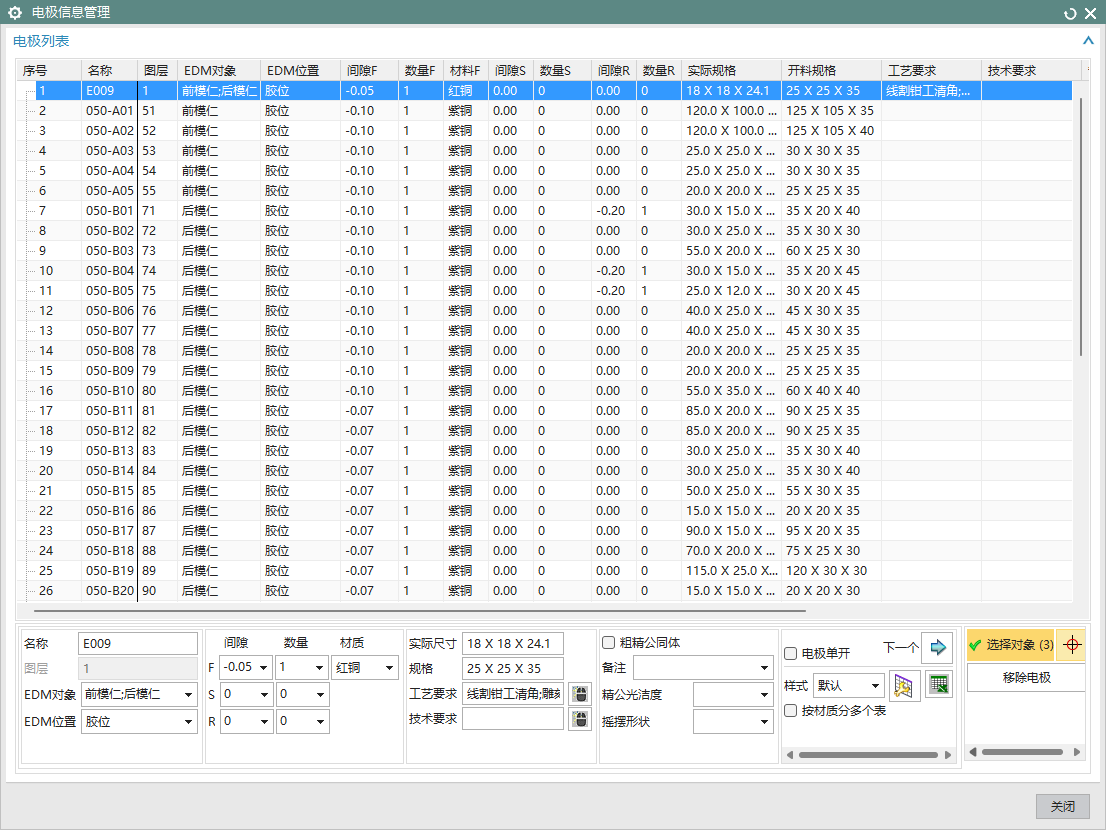Viewport: 1106px width, 830px height.
Task: Click the empty 技术要求 input field
Action: tap(513, 719)
